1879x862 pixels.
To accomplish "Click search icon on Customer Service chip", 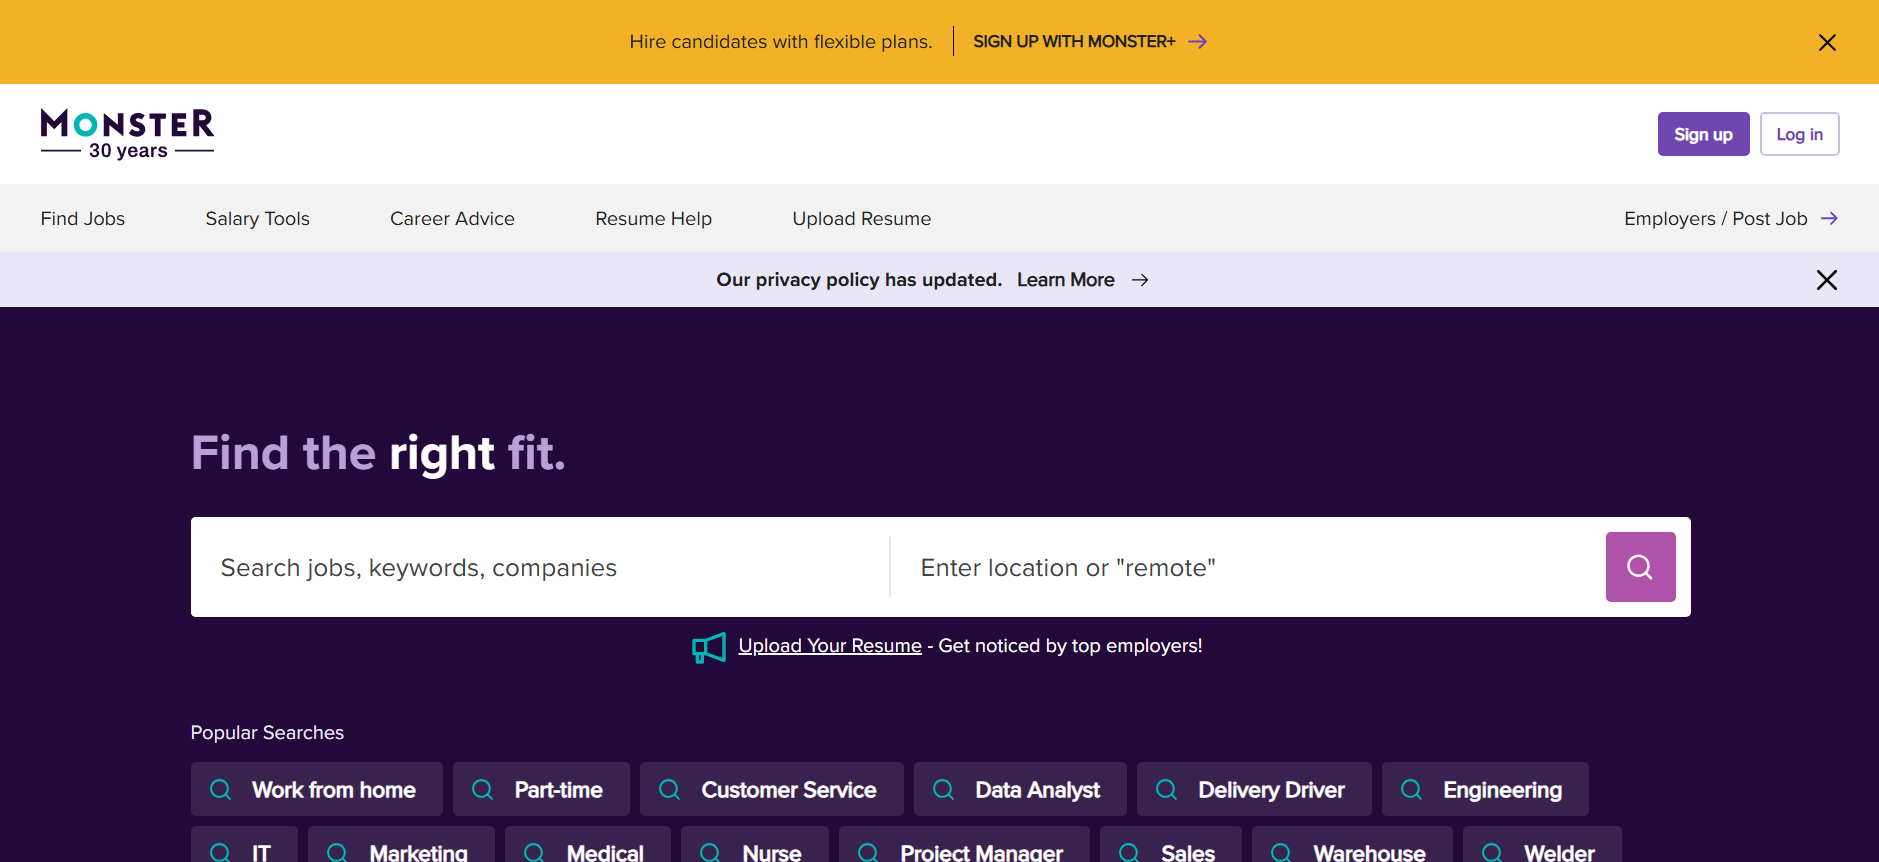I will 670,790.
